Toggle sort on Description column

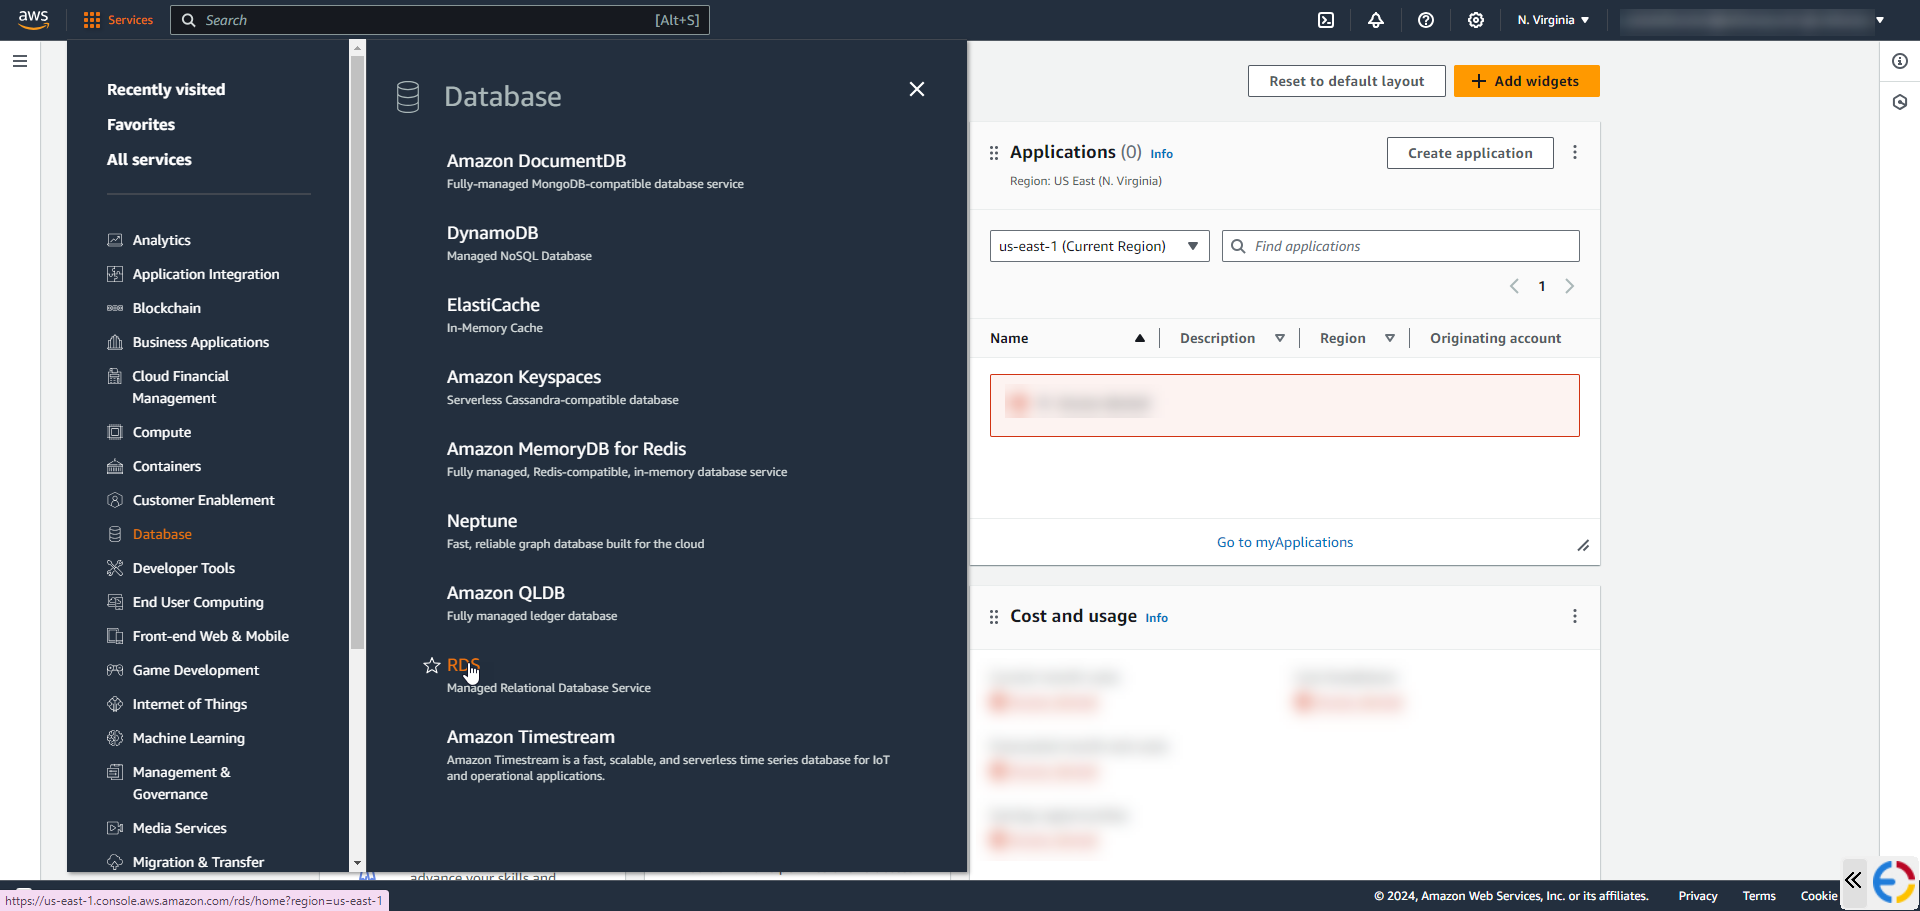coord(1279,338)
